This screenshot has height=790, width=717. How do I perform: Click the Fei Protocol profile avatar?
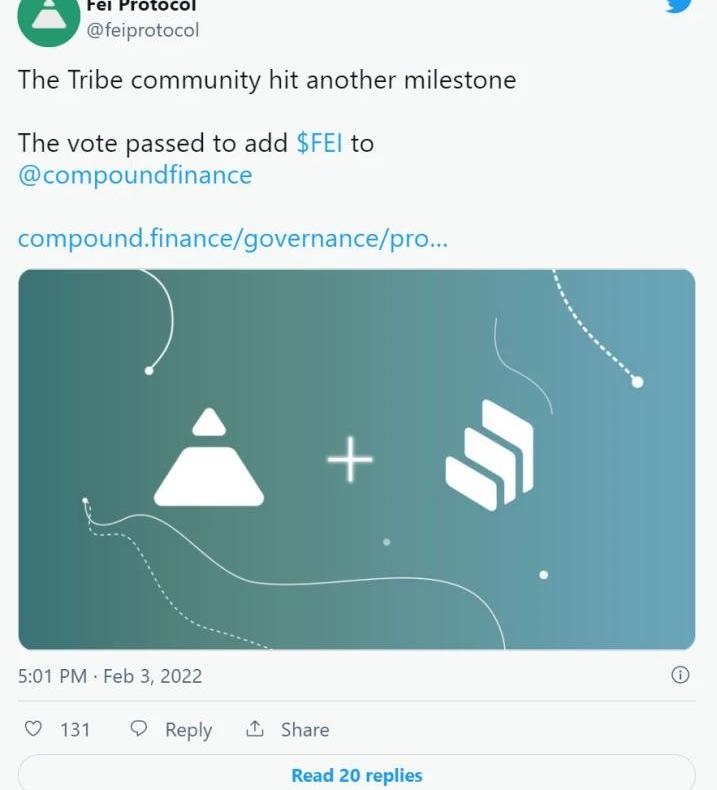point(48,20)
